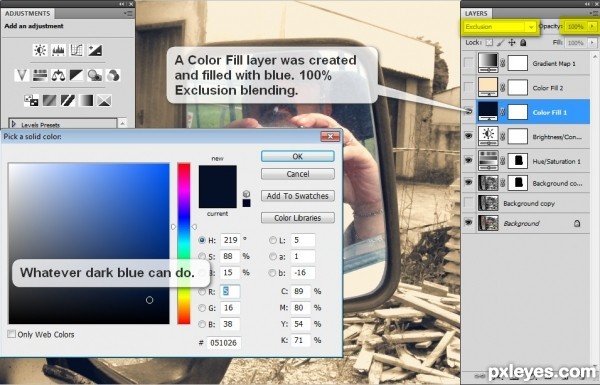Select the Adjustments tab
This screenshot has height=385, width=600.
pos(28,13)
